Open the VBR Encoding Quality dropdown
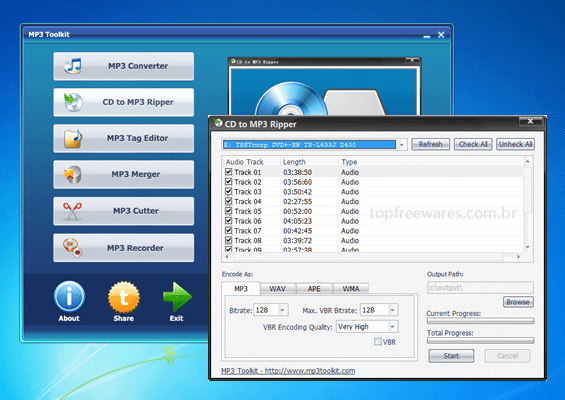 [392, 327]
